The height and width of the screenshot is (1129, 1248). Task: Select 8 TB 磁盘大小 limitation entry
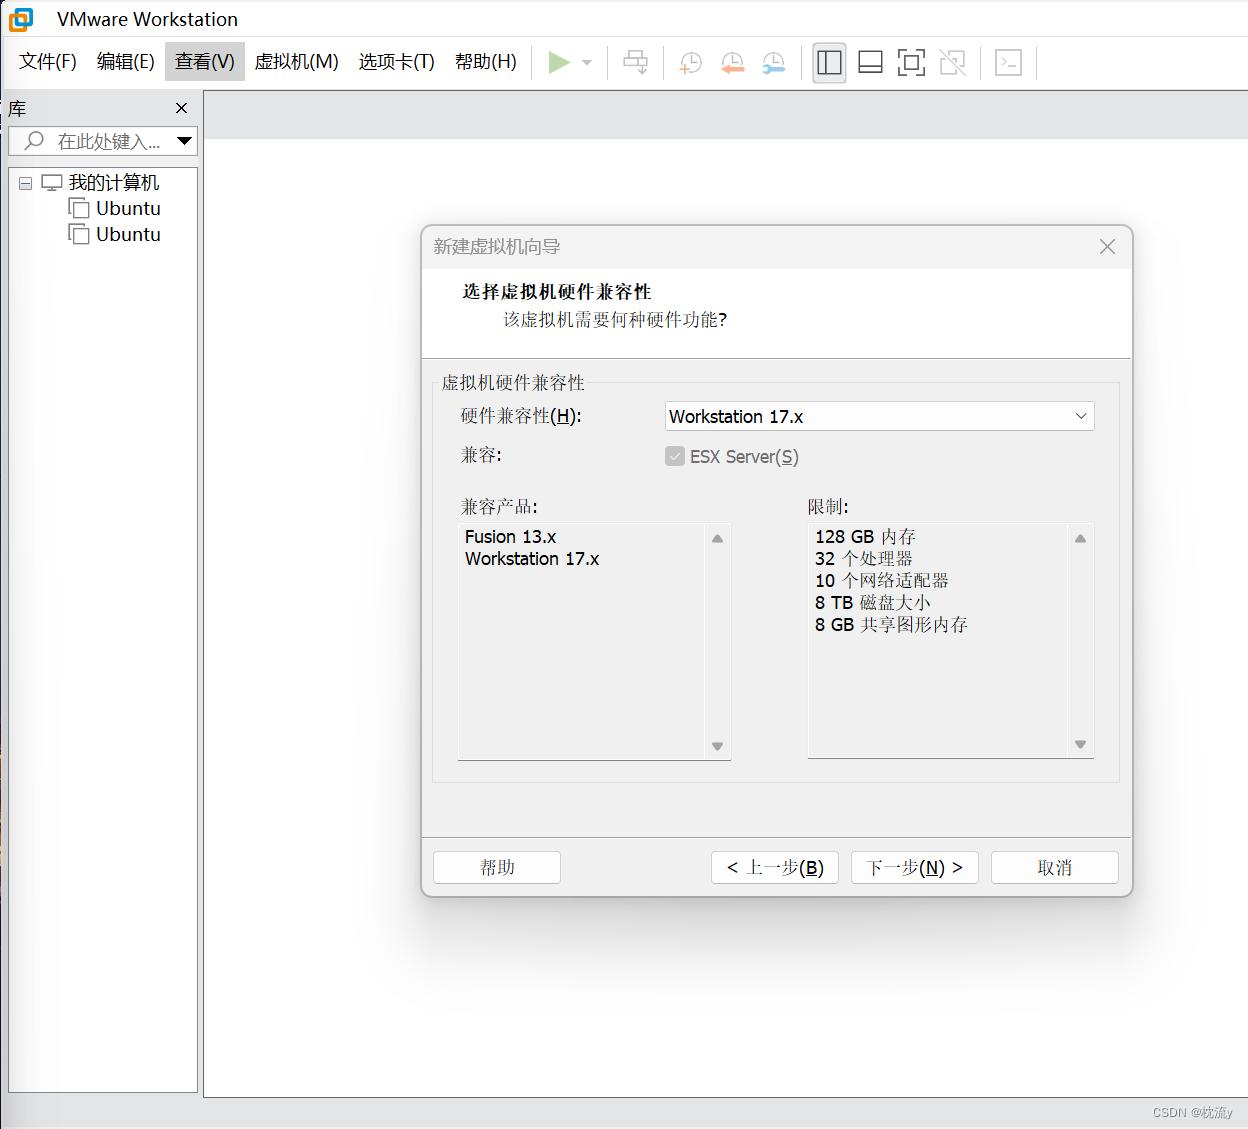click(x=873, y=603)
